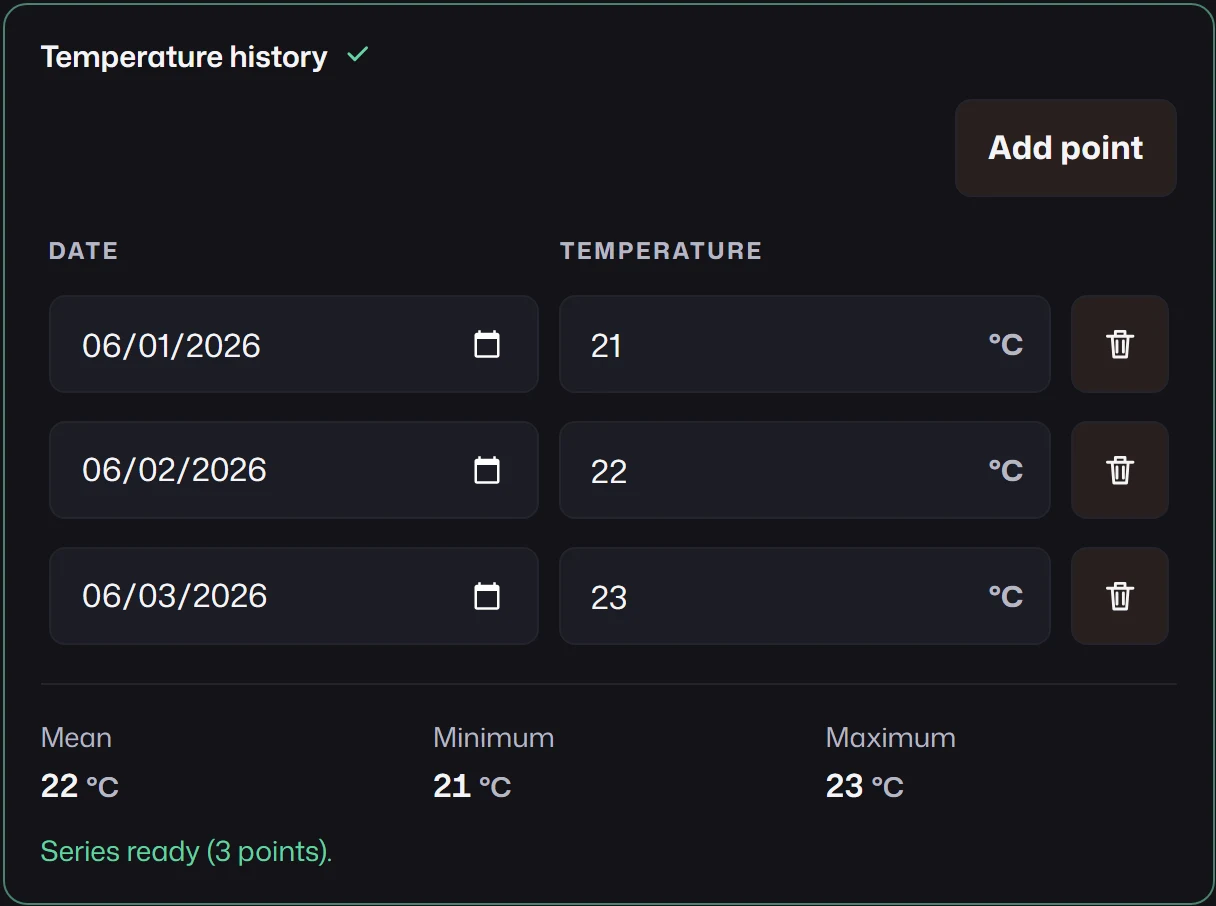The height and width of the screenshot is (906, 1216).
Task: Open calendar picker for 06/03/2026 row
Action: (486, 596)
